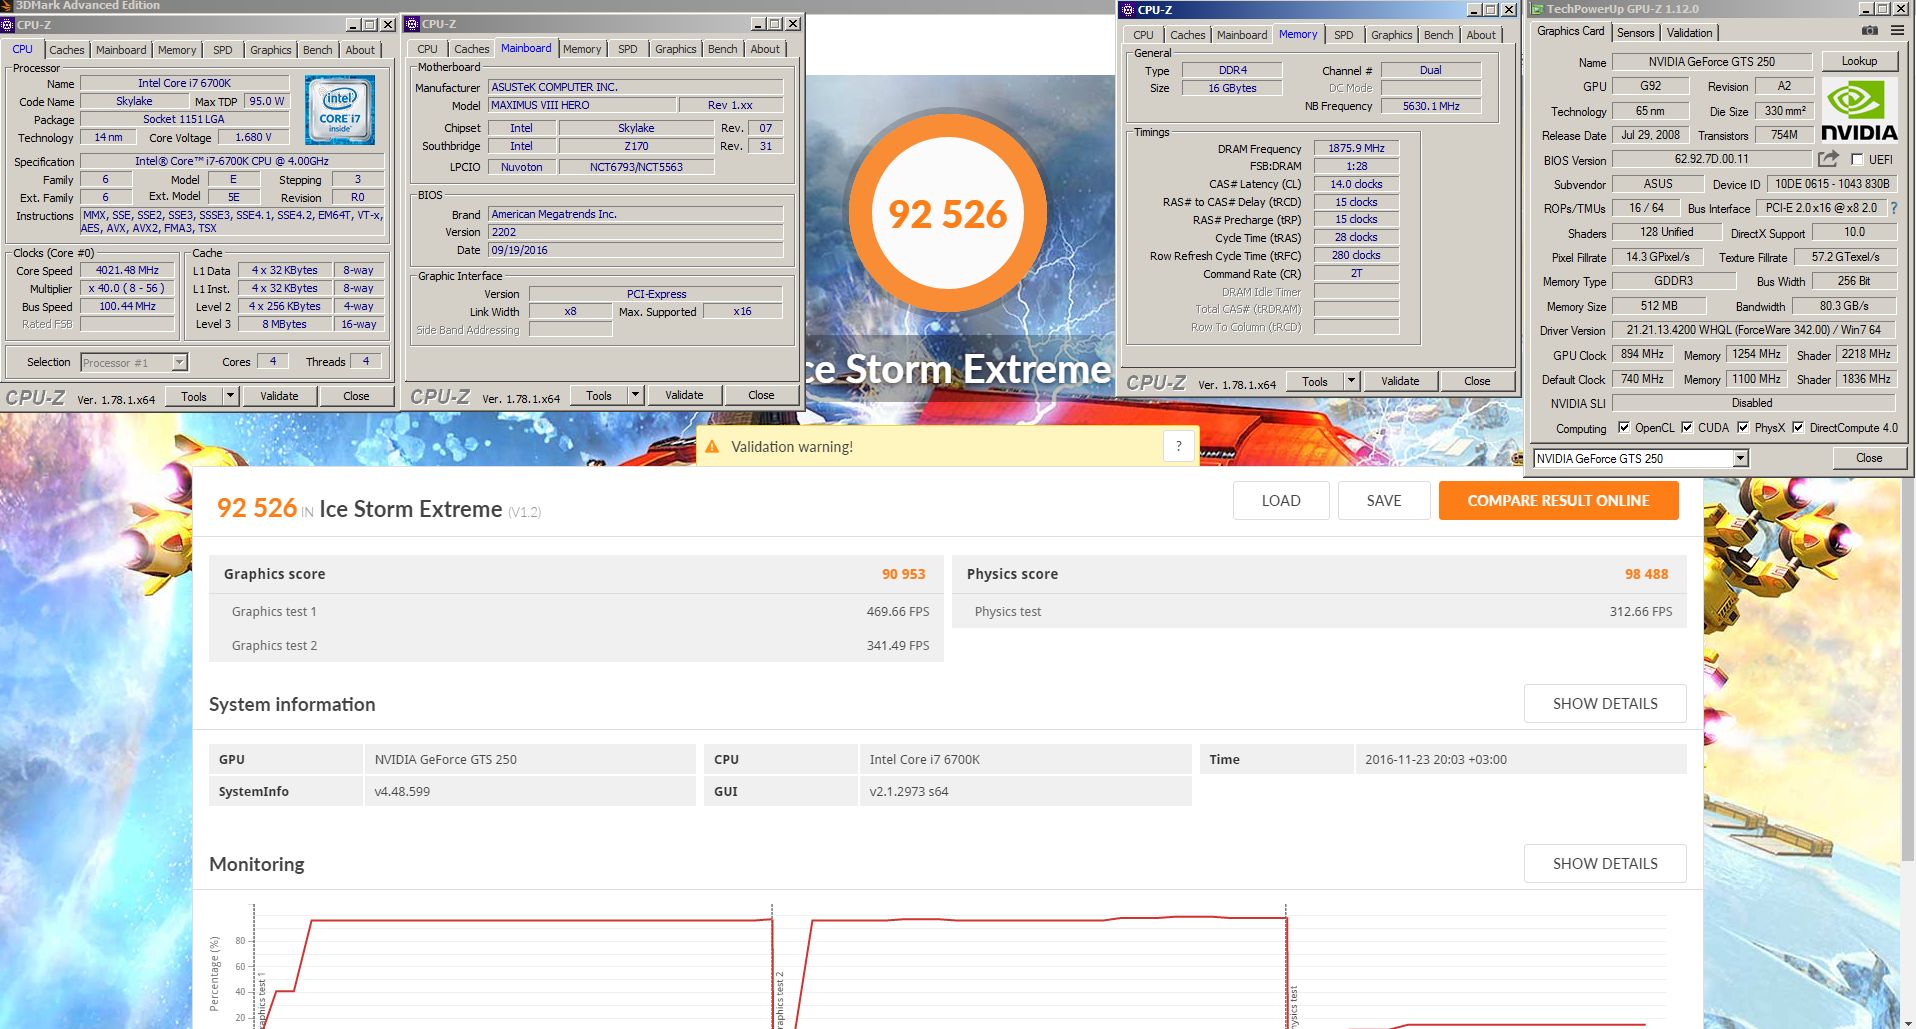Image resolution: width=1916 pixels, height=1029 pixels.
Task: Open the Tools dropdown arrow in the Memory CPU-Z window
Action: click(x=1351, y=381)
